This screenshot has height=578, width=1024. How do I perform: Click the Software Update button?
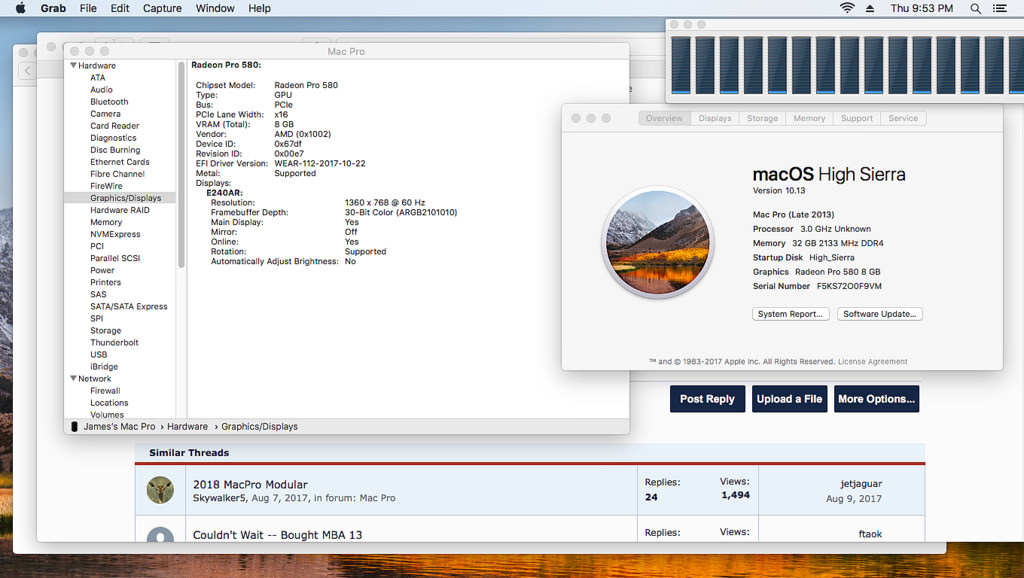click(880, 314)
